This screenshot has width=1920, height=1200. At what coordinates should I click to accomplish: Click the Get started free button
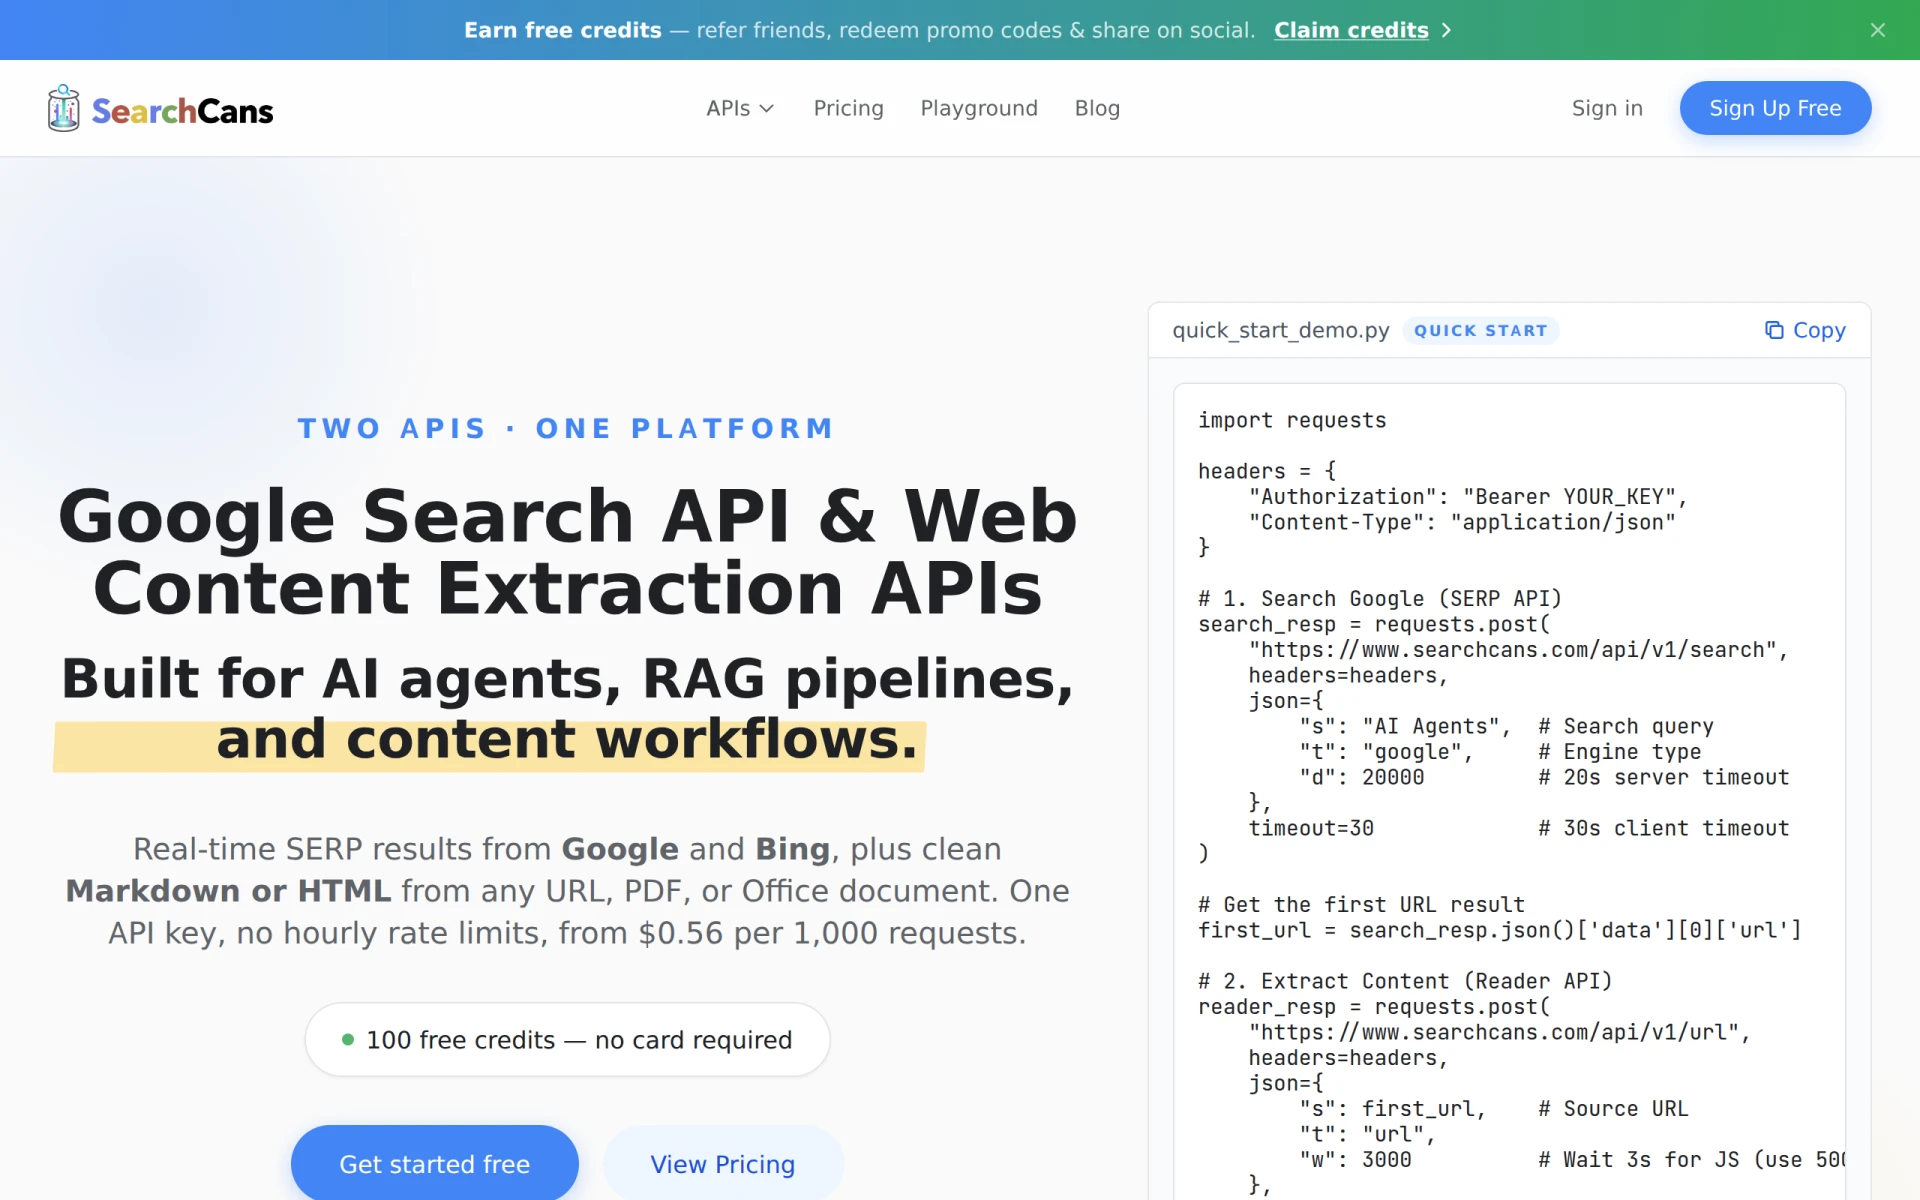[435, 1163]
